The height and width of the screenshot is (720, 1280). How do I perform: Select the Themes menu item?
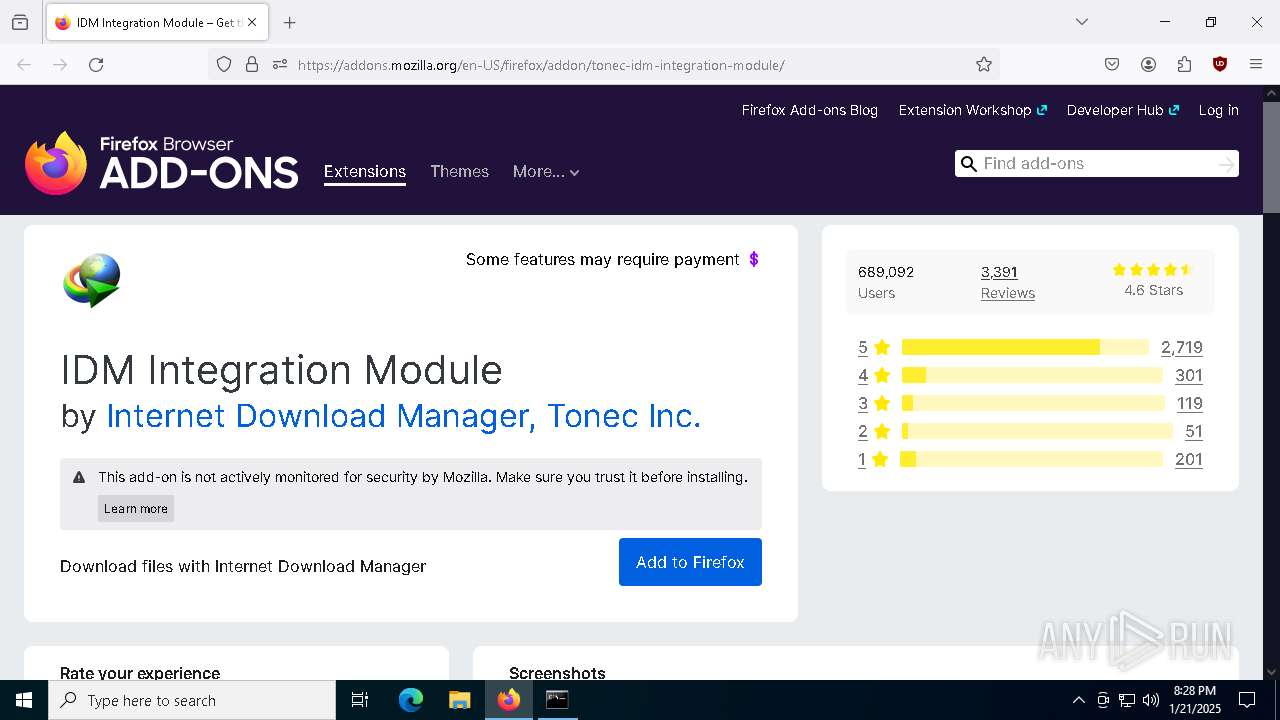tap(459, 172)
